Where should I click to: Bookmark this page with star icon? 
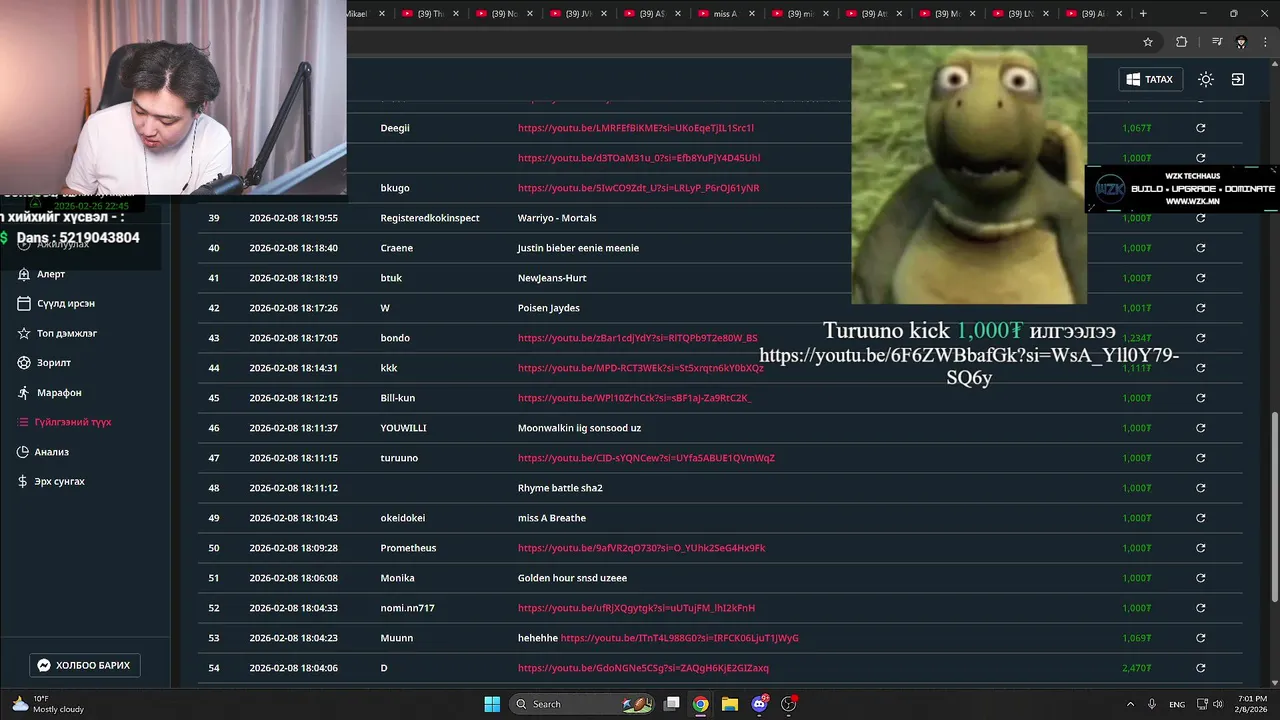(x=1148, y=42)
